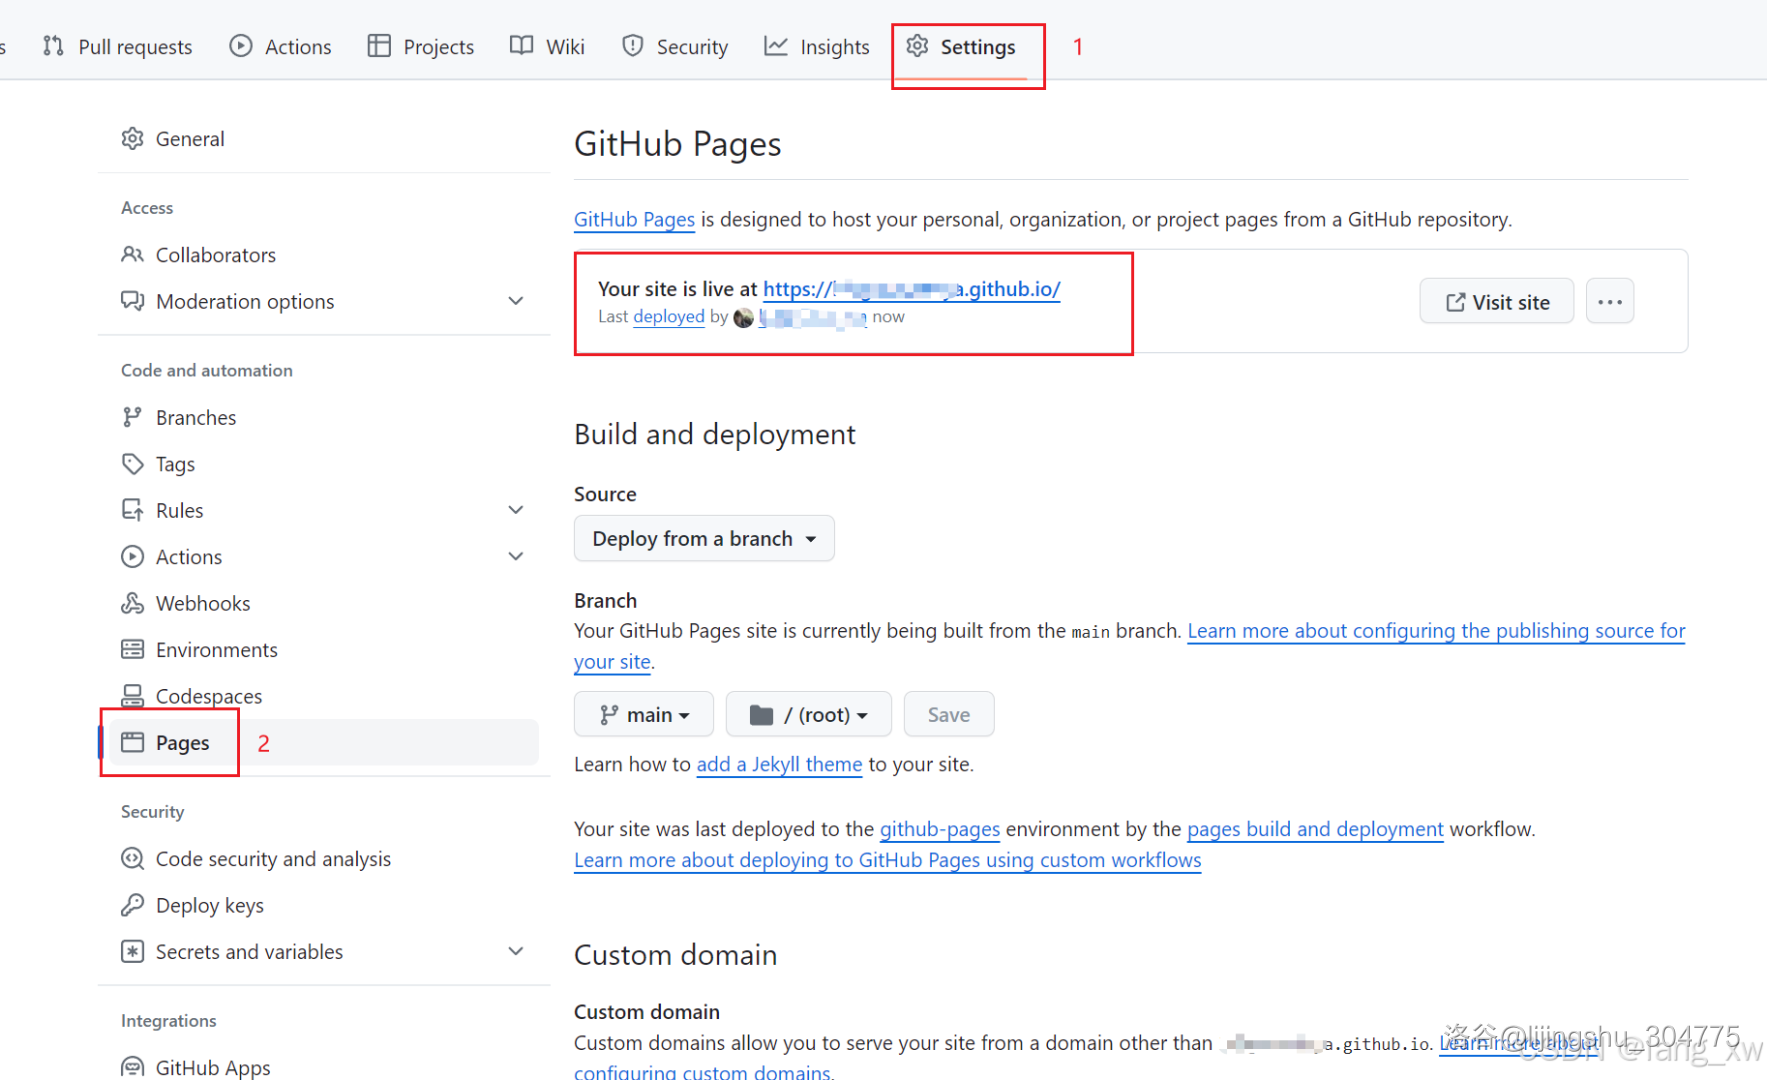Click the Visit site button
The width and height of the screenshot is (1767, 1080).
[1497, 302]
